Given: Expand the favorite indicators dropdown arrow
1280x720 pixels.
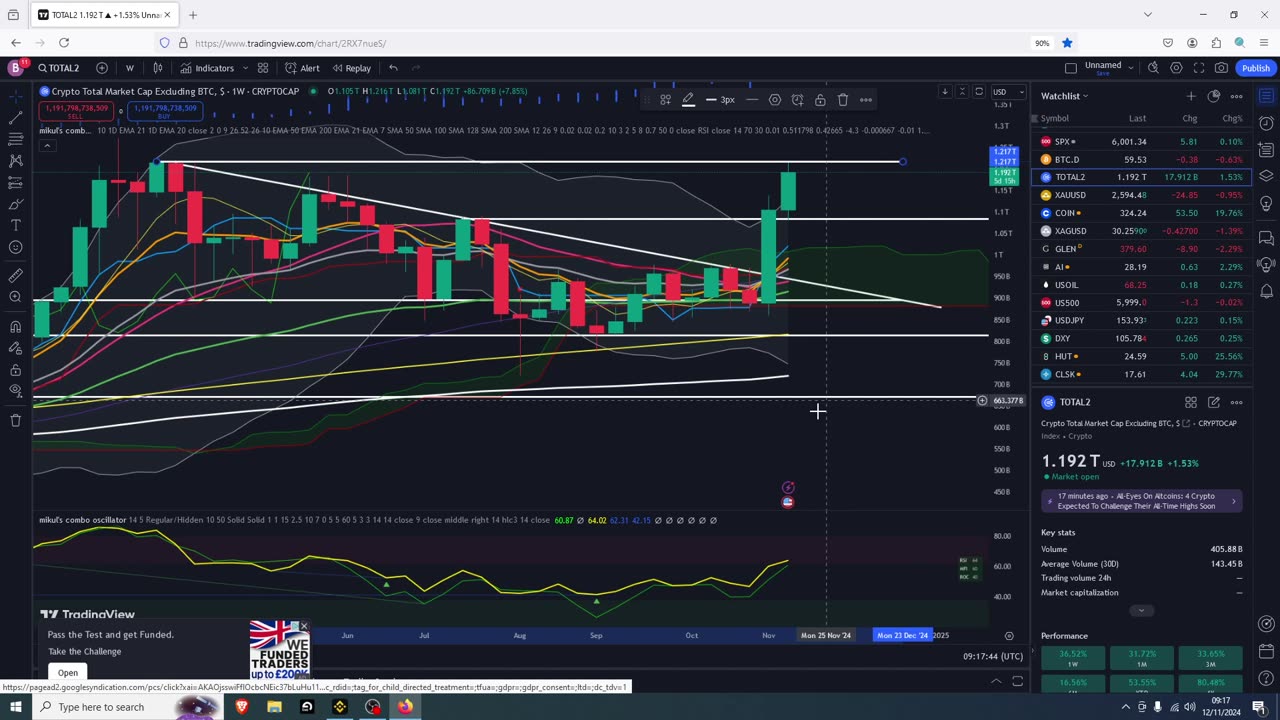Looking at the screenshot, I should point(245,68).
